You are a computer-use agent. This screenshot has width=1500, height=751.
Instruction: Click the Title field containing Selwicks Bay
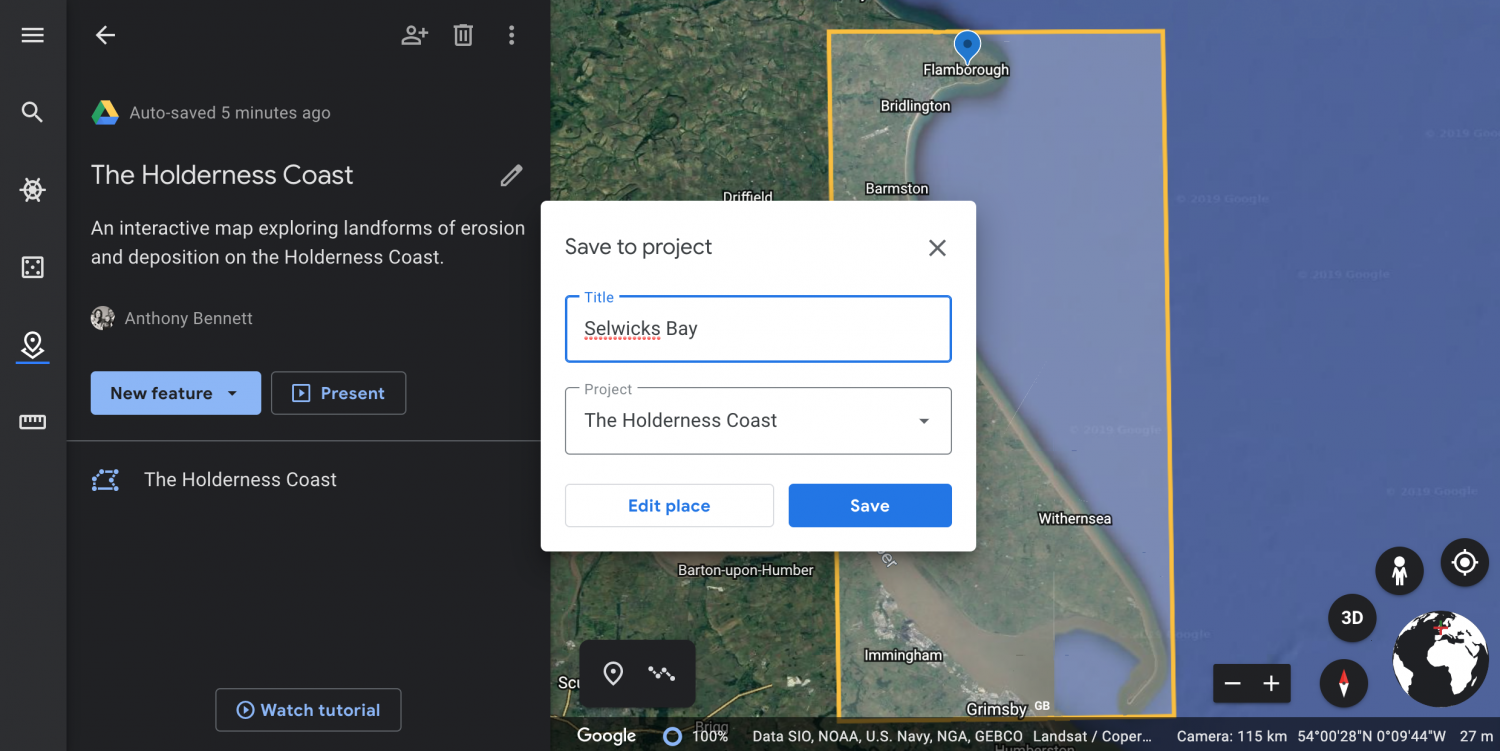pyautogui.click(x=758, y=328)
